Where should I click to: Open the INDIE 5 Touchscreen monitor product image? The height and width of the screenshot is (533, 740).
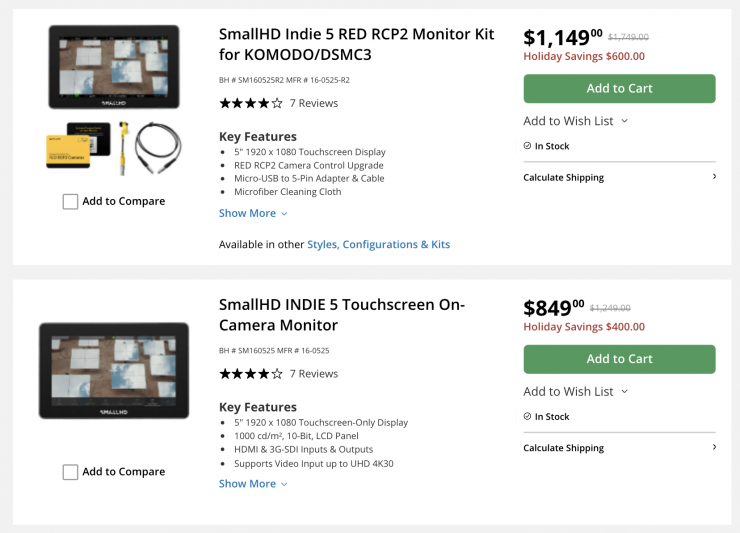click(113, 370)
